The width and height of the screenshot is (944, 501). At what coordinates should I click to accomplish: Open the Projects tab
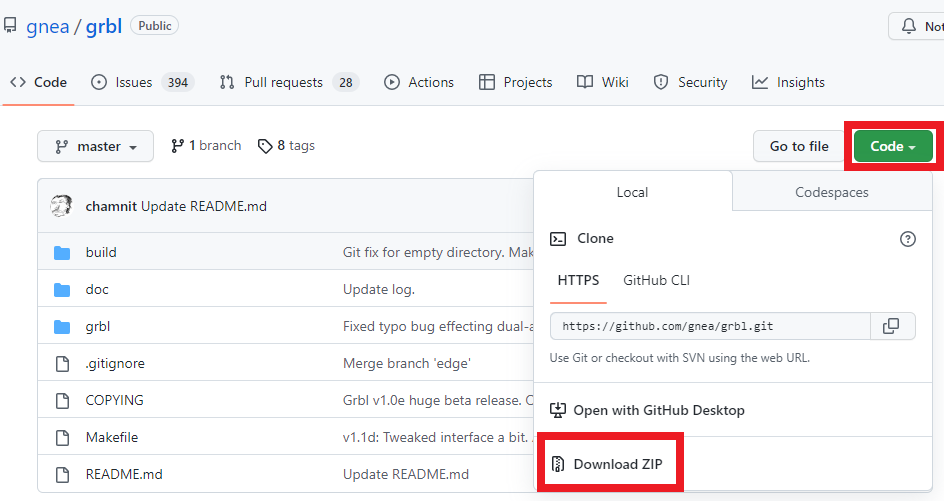[x=515, y=82]
